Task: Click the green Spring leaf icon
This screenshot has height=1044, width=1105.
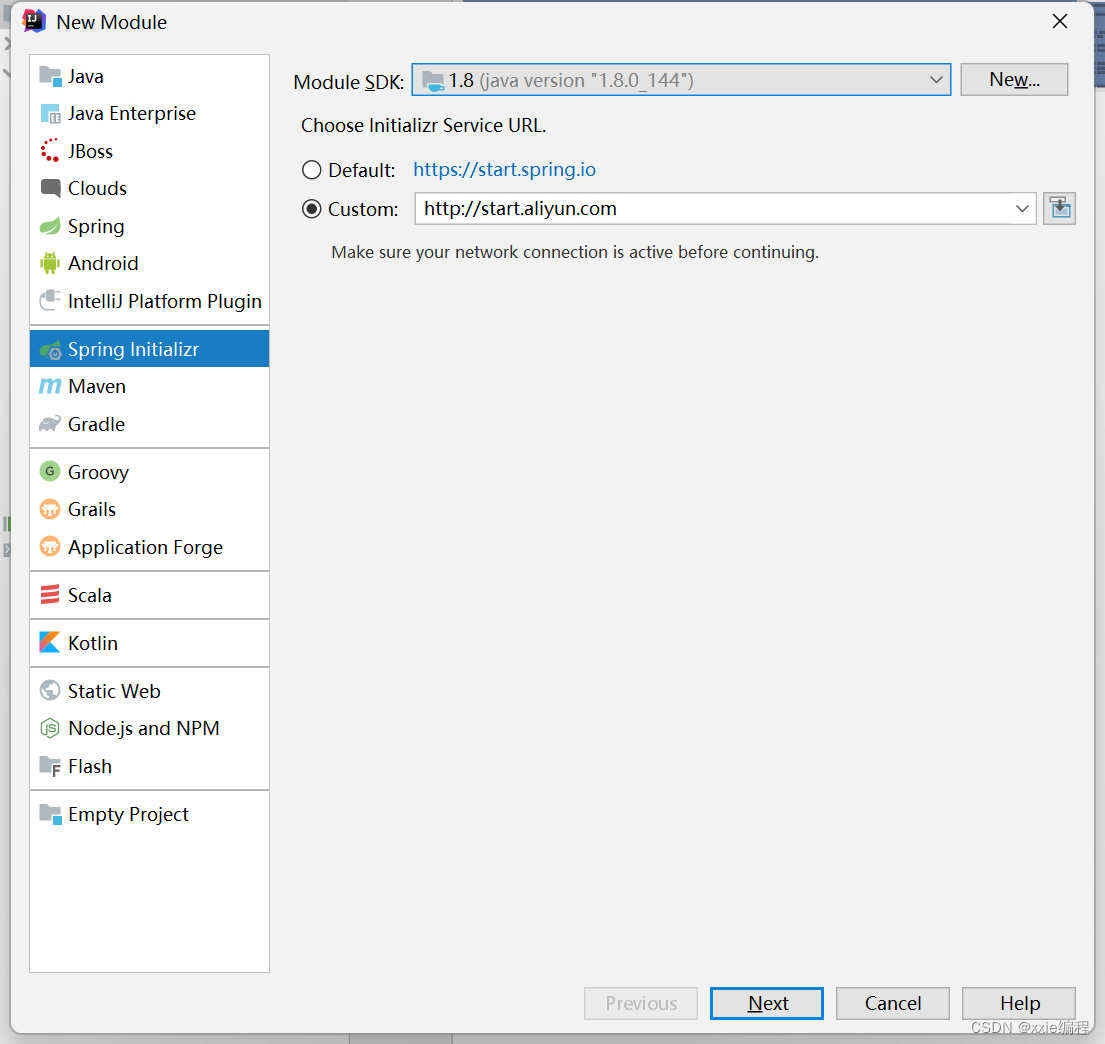Action: click(50, 226)
